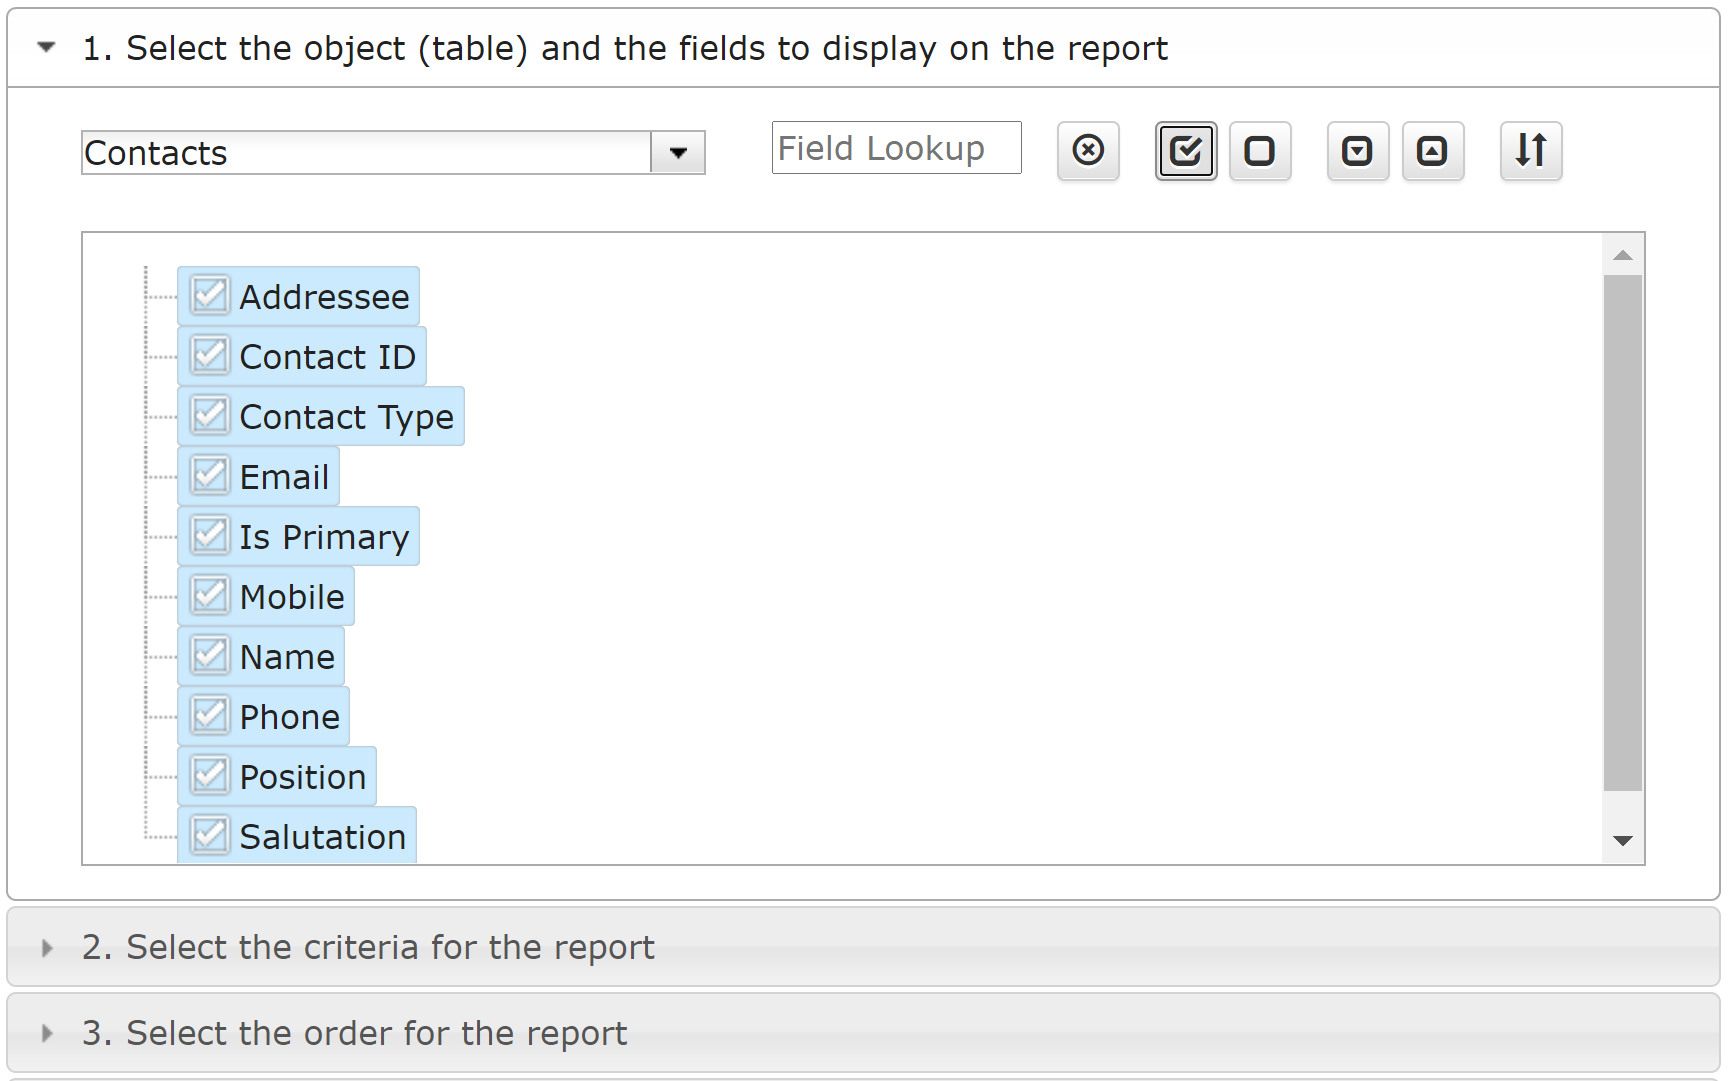Expand section 3 order triangle
This screenshot has width=1729, height=1081.
(46, 1034)
